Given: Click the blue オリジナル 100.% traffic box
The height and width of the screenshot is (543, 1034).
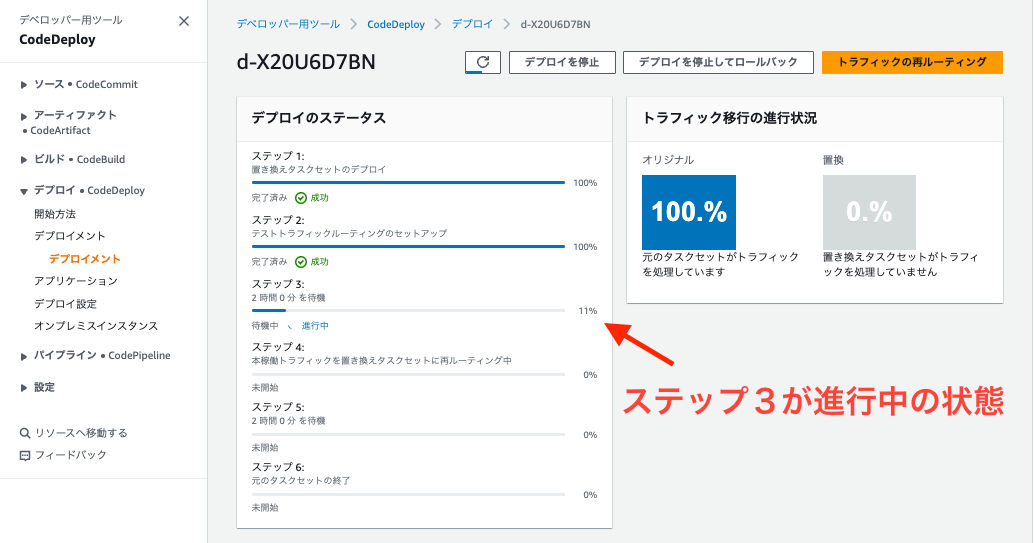Looking at the screenshot, I should pos(689,212).
